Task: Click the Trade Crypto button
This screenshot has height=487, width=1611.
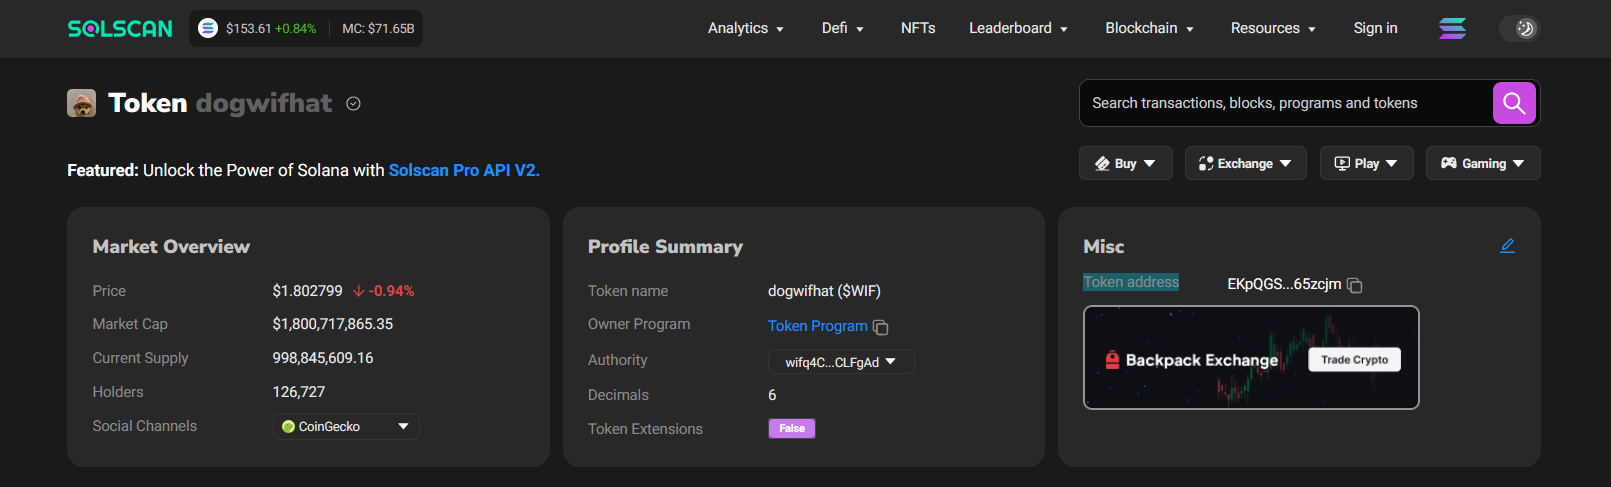Action: click(x=1354, y=360)
